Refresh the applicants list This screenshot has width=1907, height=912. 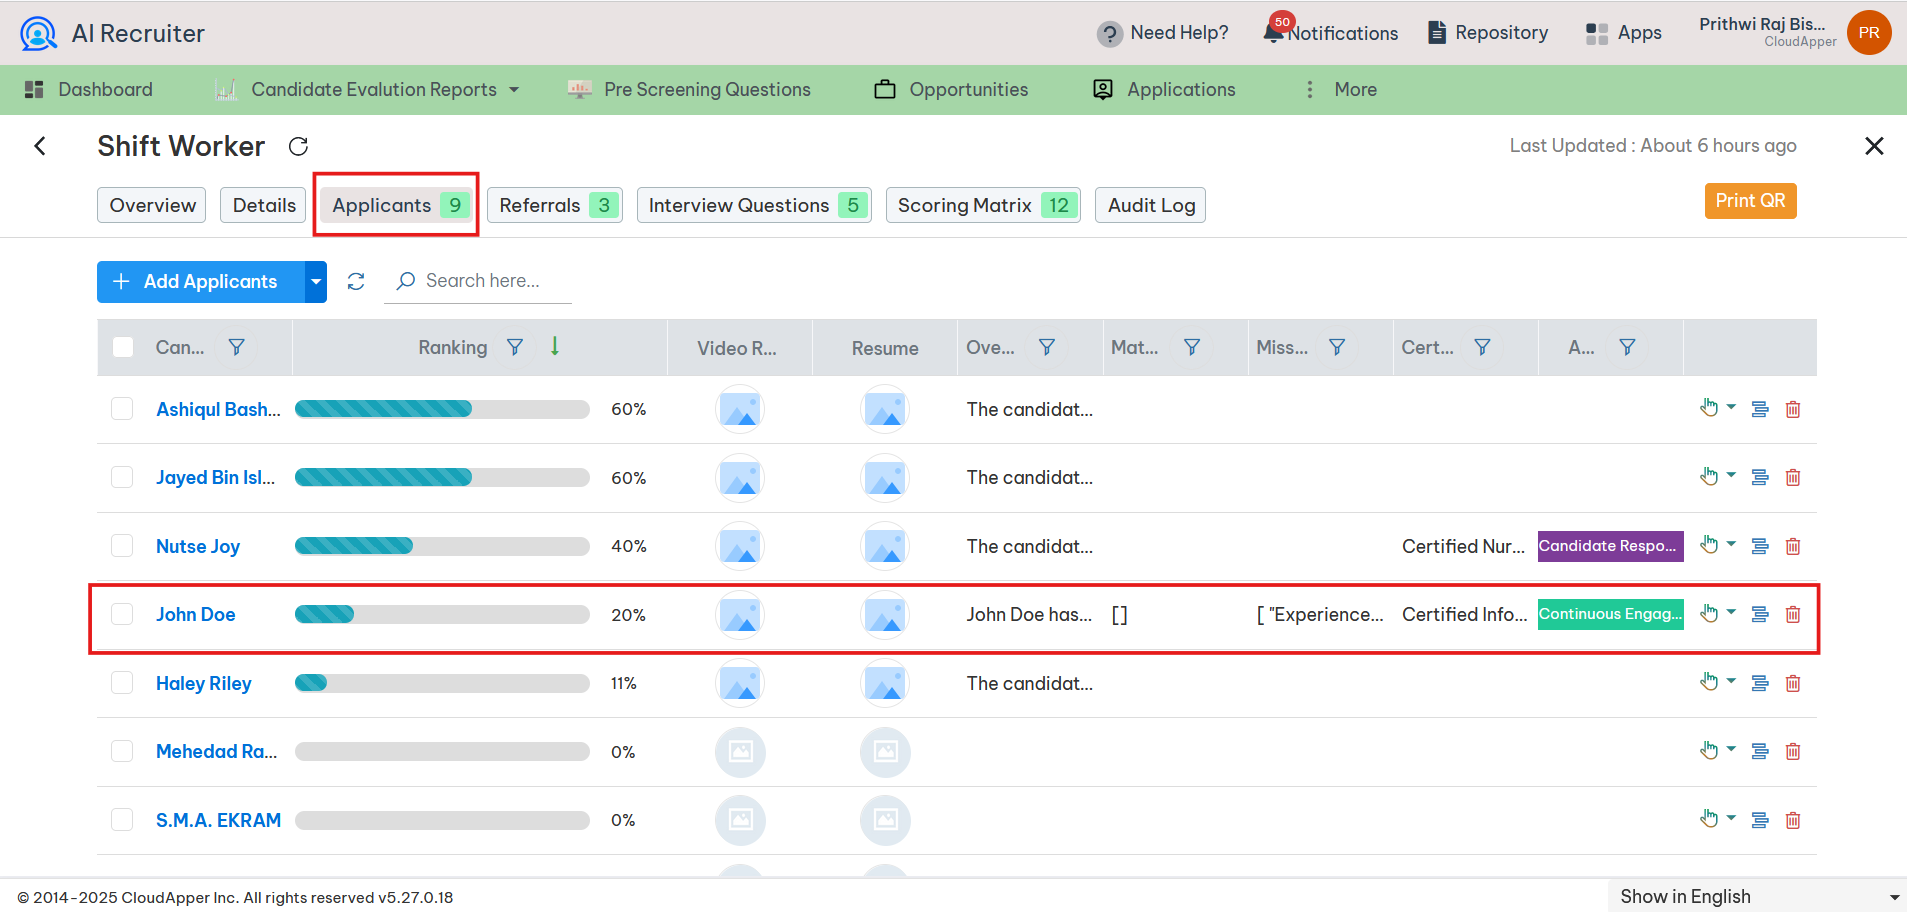[x=355, y=281]
